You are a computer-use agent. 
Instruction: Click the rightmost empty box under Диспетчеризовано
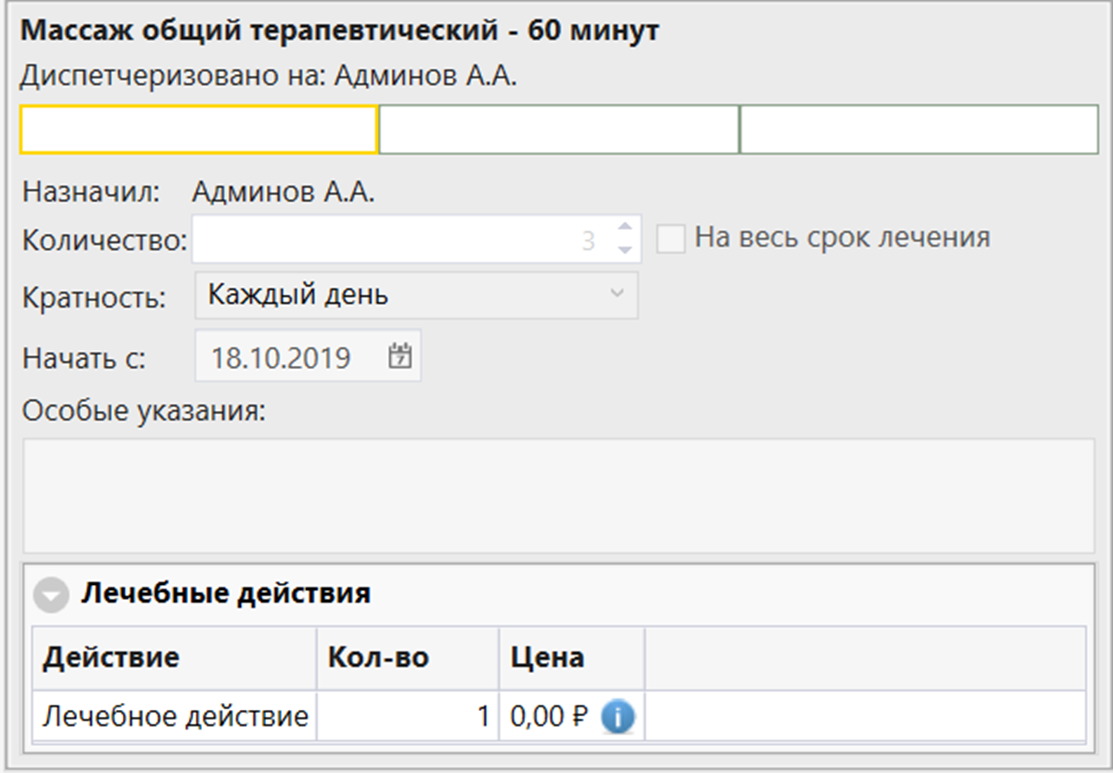click(x=918, y=130)
